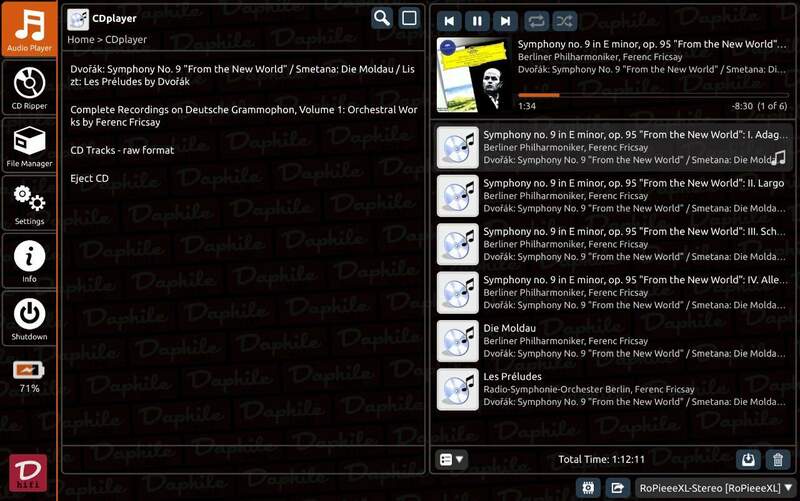Clear the playlist with trash icon
Image resolution: width=800 pixels, height=501 pixels.
778,459
